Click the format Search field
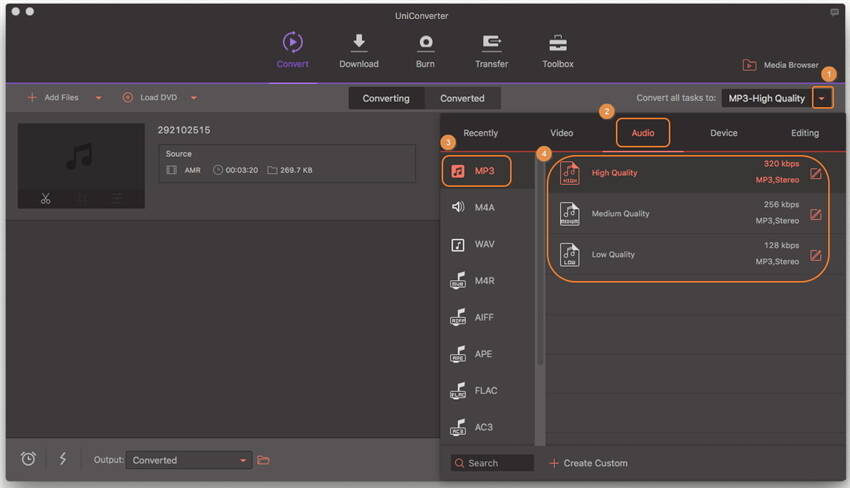The height and width of the screenshot is (488, 850). point(492,463)
